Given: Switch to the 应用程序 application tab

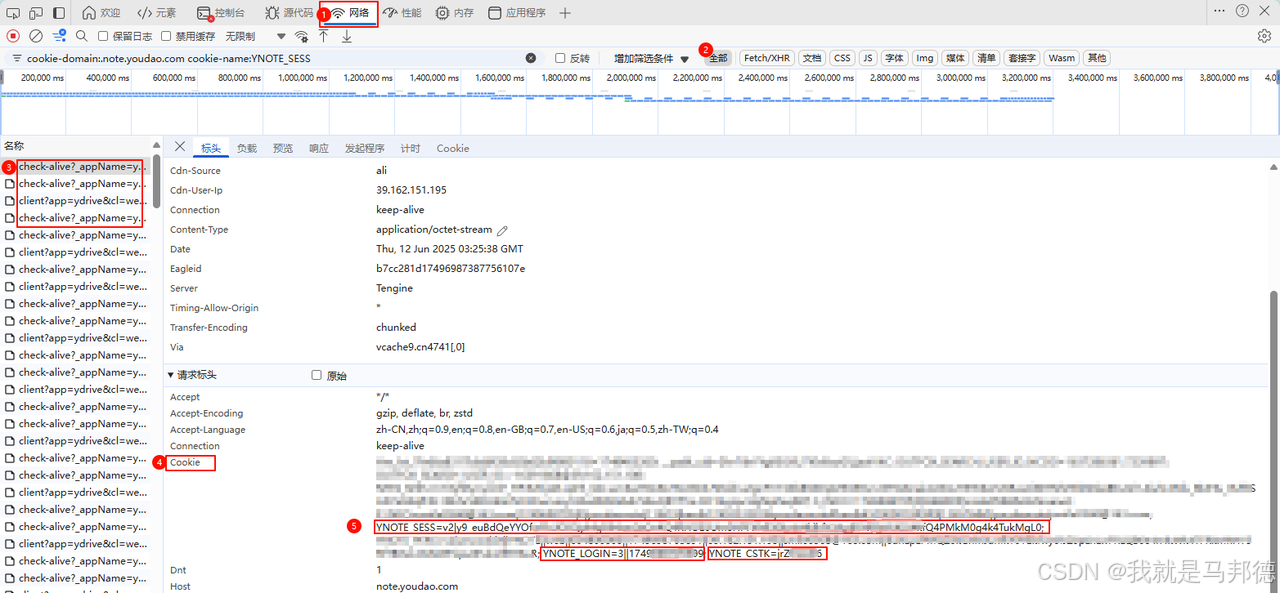Looking at the screenshot, I should 517,13.
